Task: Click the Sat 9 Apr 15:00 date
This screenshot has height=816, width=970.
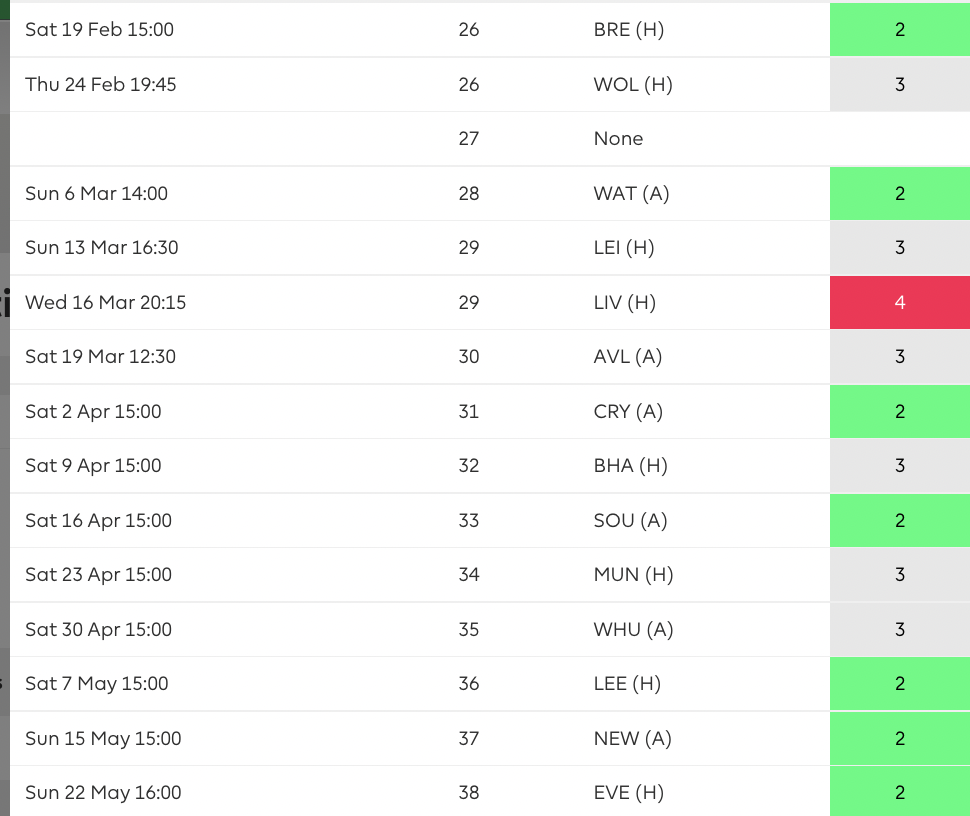Action: click(93, 466)
